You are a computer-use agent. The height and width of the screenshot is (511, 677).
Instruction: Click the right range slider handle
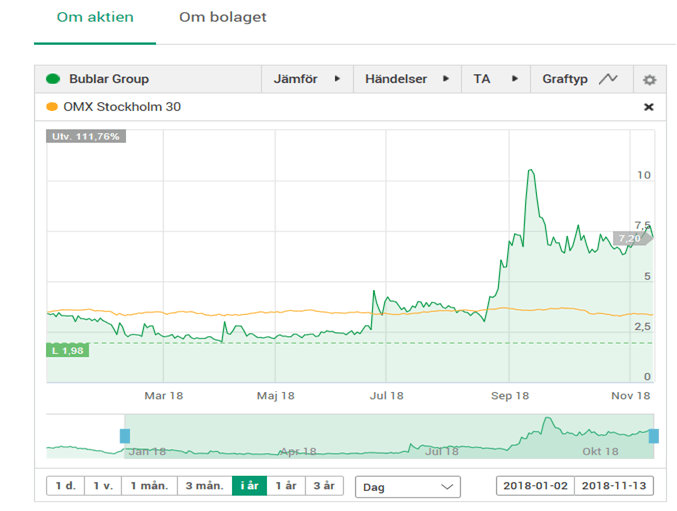coord(654,436)
